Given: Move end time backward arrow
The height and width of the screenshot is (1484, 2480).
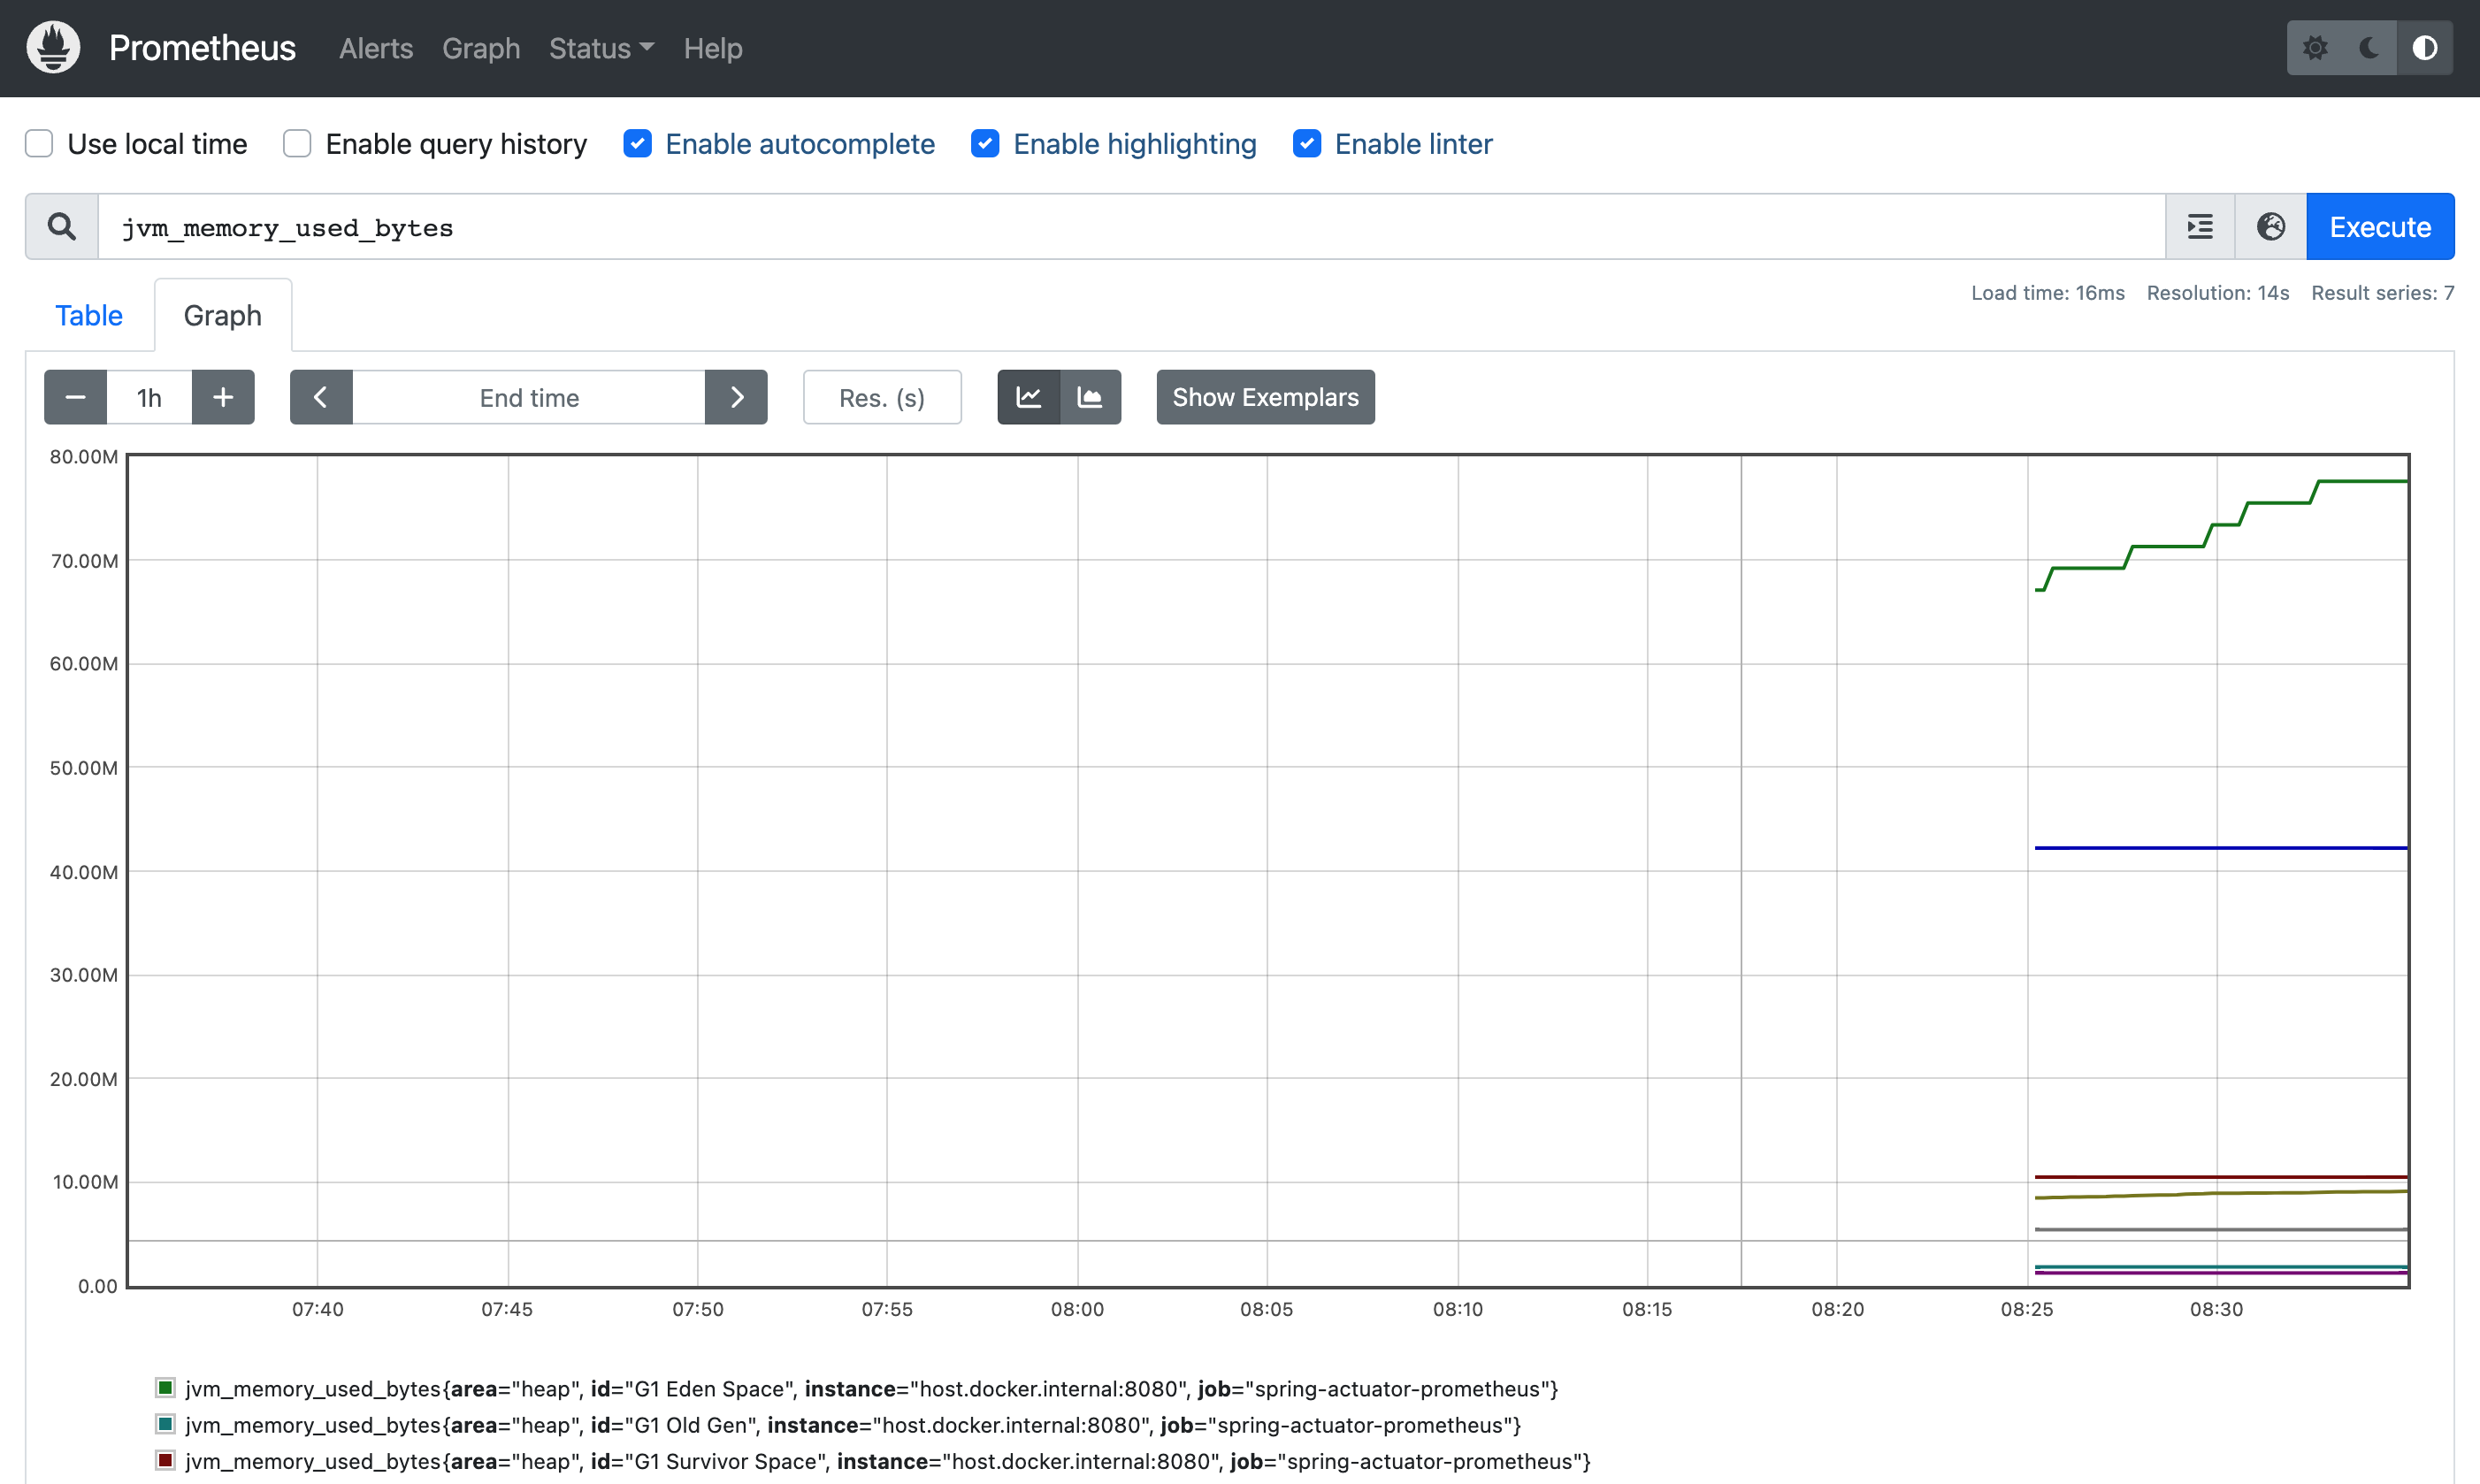Looking at the screenshot, I should [x=321, y=397].
